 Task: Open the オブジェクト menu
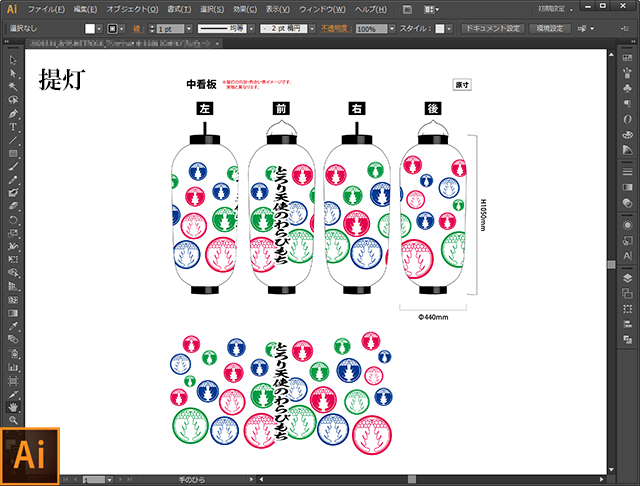point(132,9)
